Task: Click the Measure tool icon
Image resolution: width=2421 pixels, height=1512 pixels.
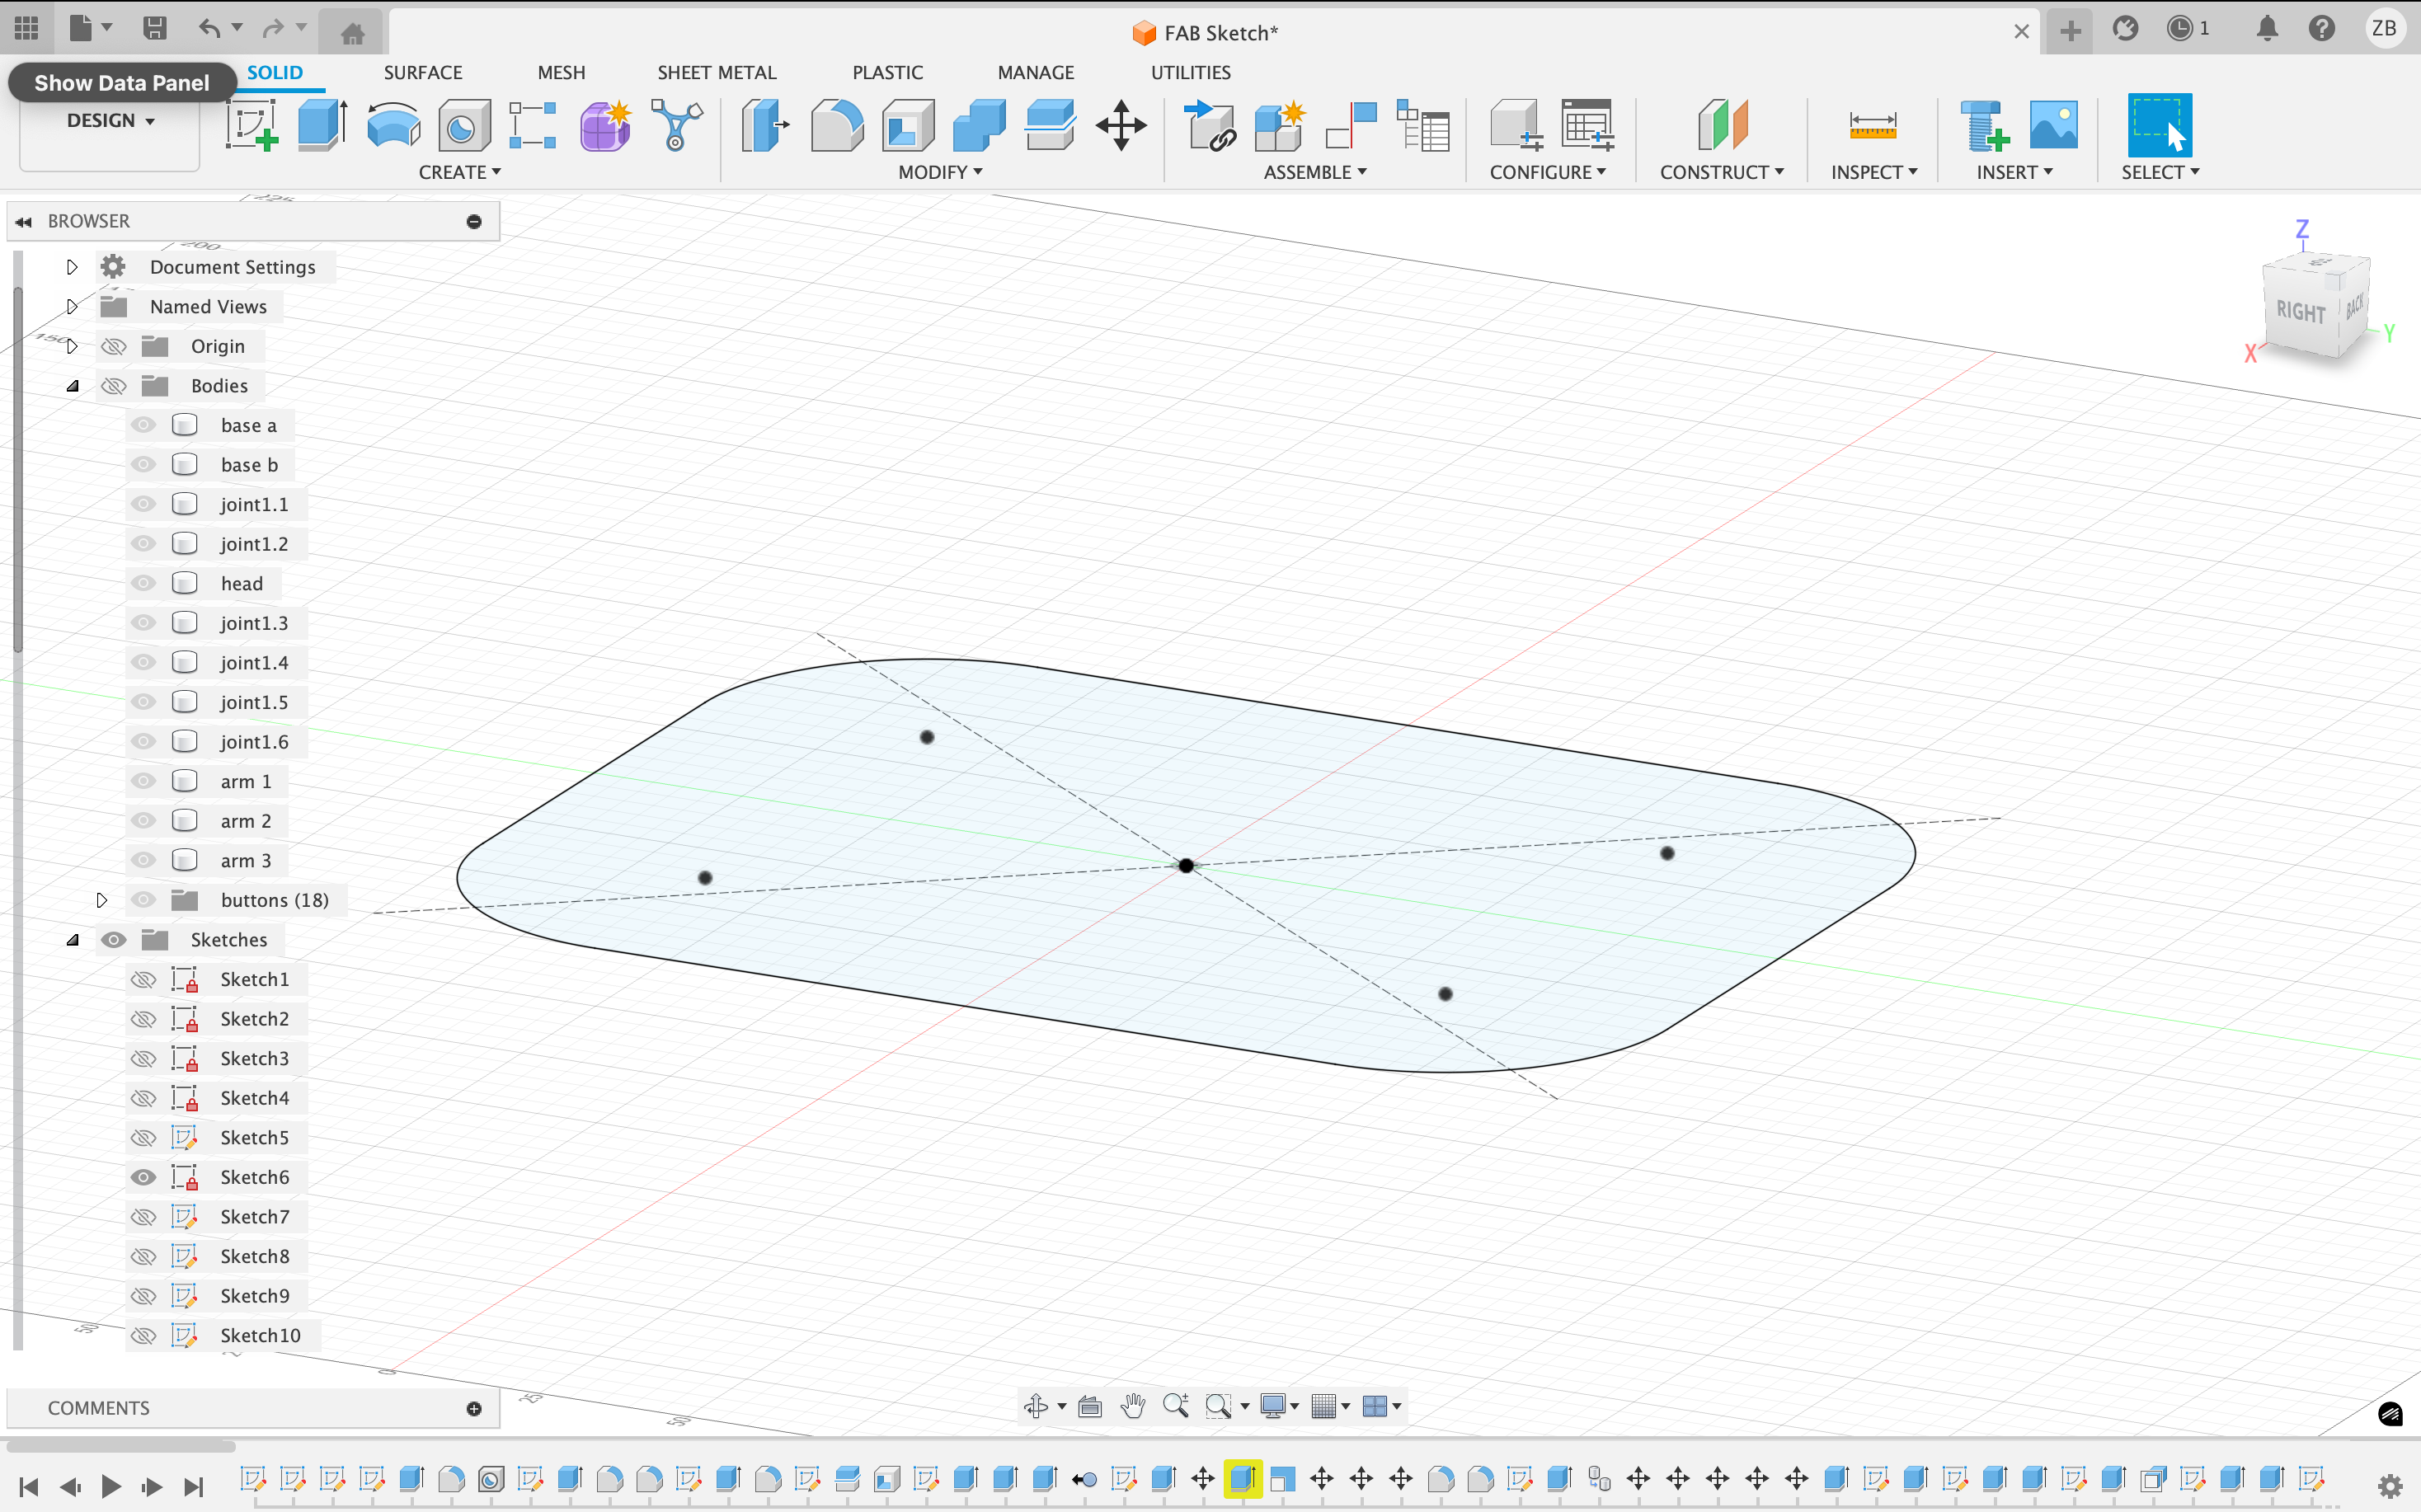Action: 1872,126
